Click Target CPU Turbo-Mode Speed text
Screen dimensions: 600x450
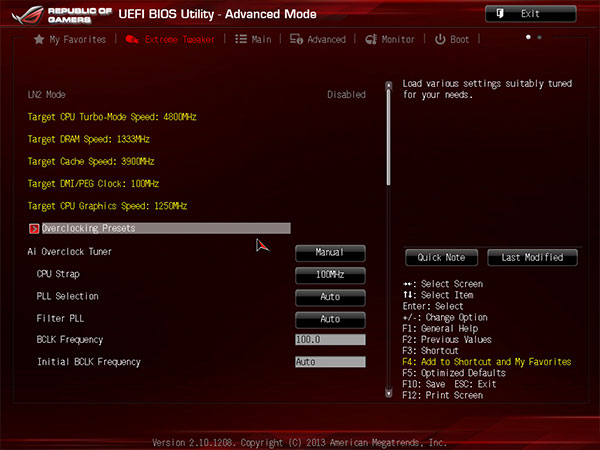112,117
